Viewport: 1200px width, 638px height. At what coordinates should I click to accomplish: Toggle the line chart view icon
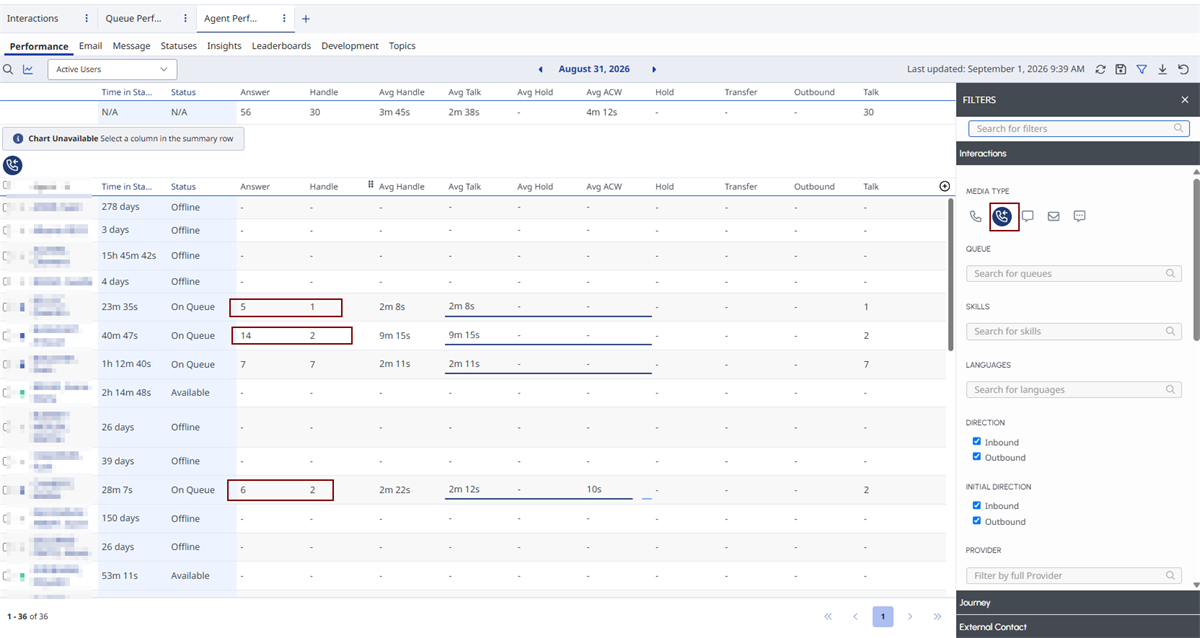pos(28,70)
